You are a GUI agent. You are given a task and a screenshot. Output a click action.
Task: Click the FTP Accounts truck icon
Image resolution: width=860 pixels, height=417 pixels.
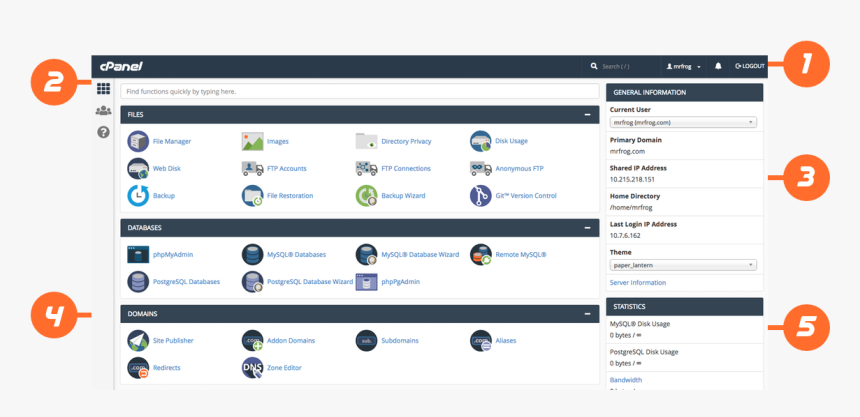(x=252, y=168)
